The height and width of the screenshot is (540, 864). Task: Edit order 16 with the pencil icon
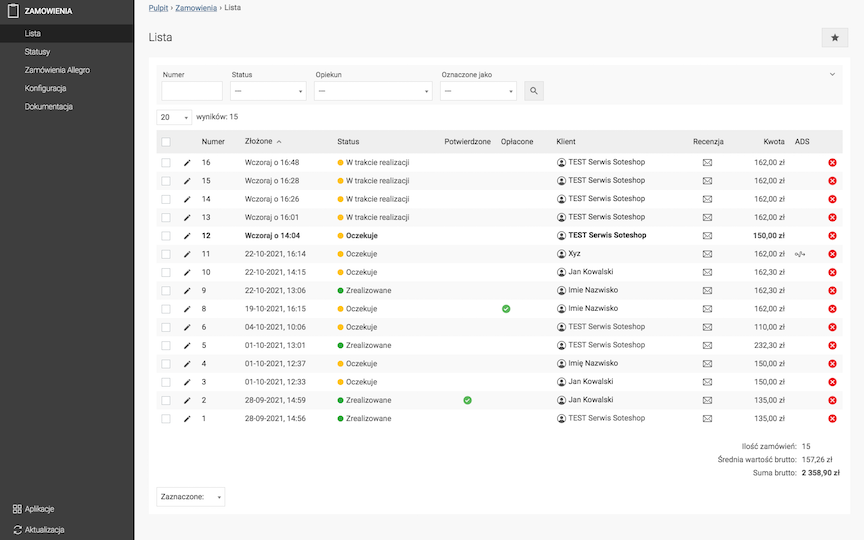187,163
